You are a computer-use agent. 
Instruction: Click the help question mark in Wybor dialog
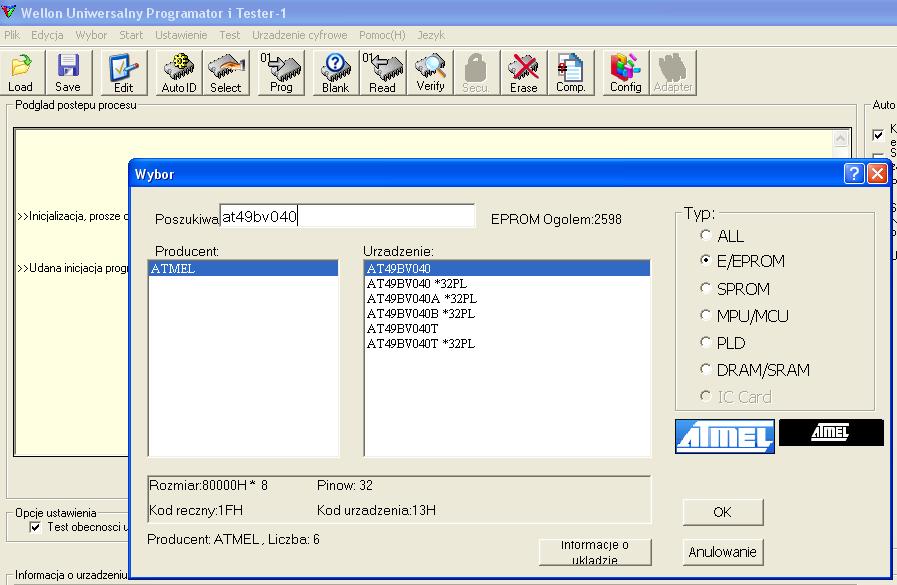pyautogui.click(x=854, y=173)
